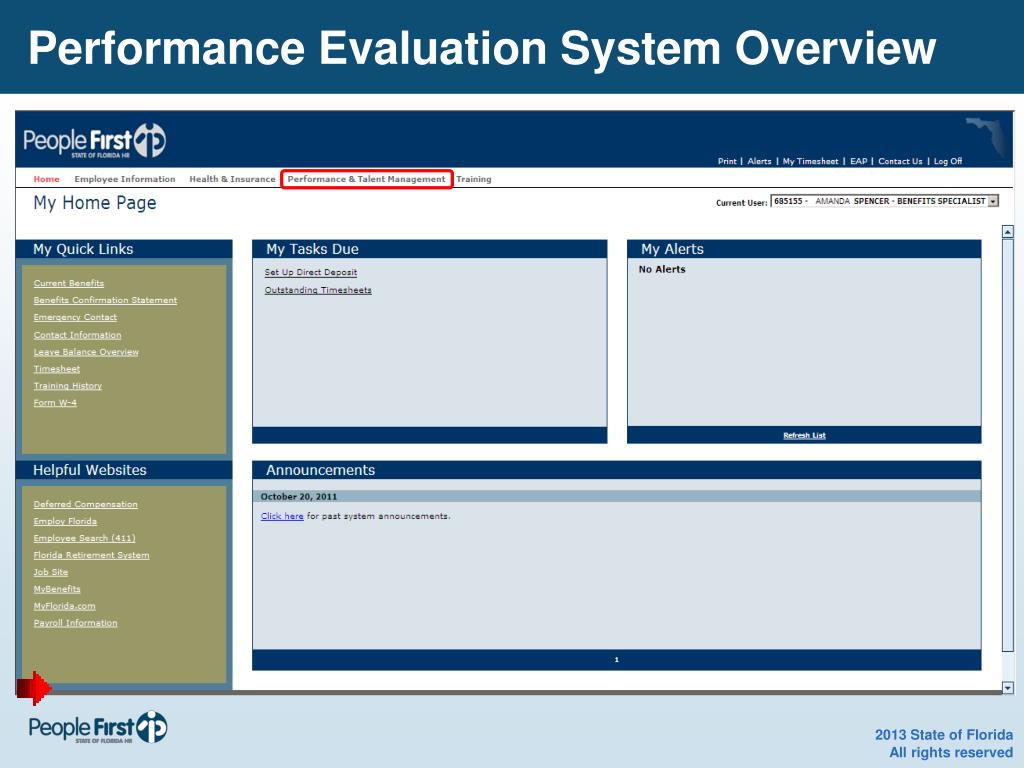Open Set Up Direct Deposit task

(x=311, y=272)
